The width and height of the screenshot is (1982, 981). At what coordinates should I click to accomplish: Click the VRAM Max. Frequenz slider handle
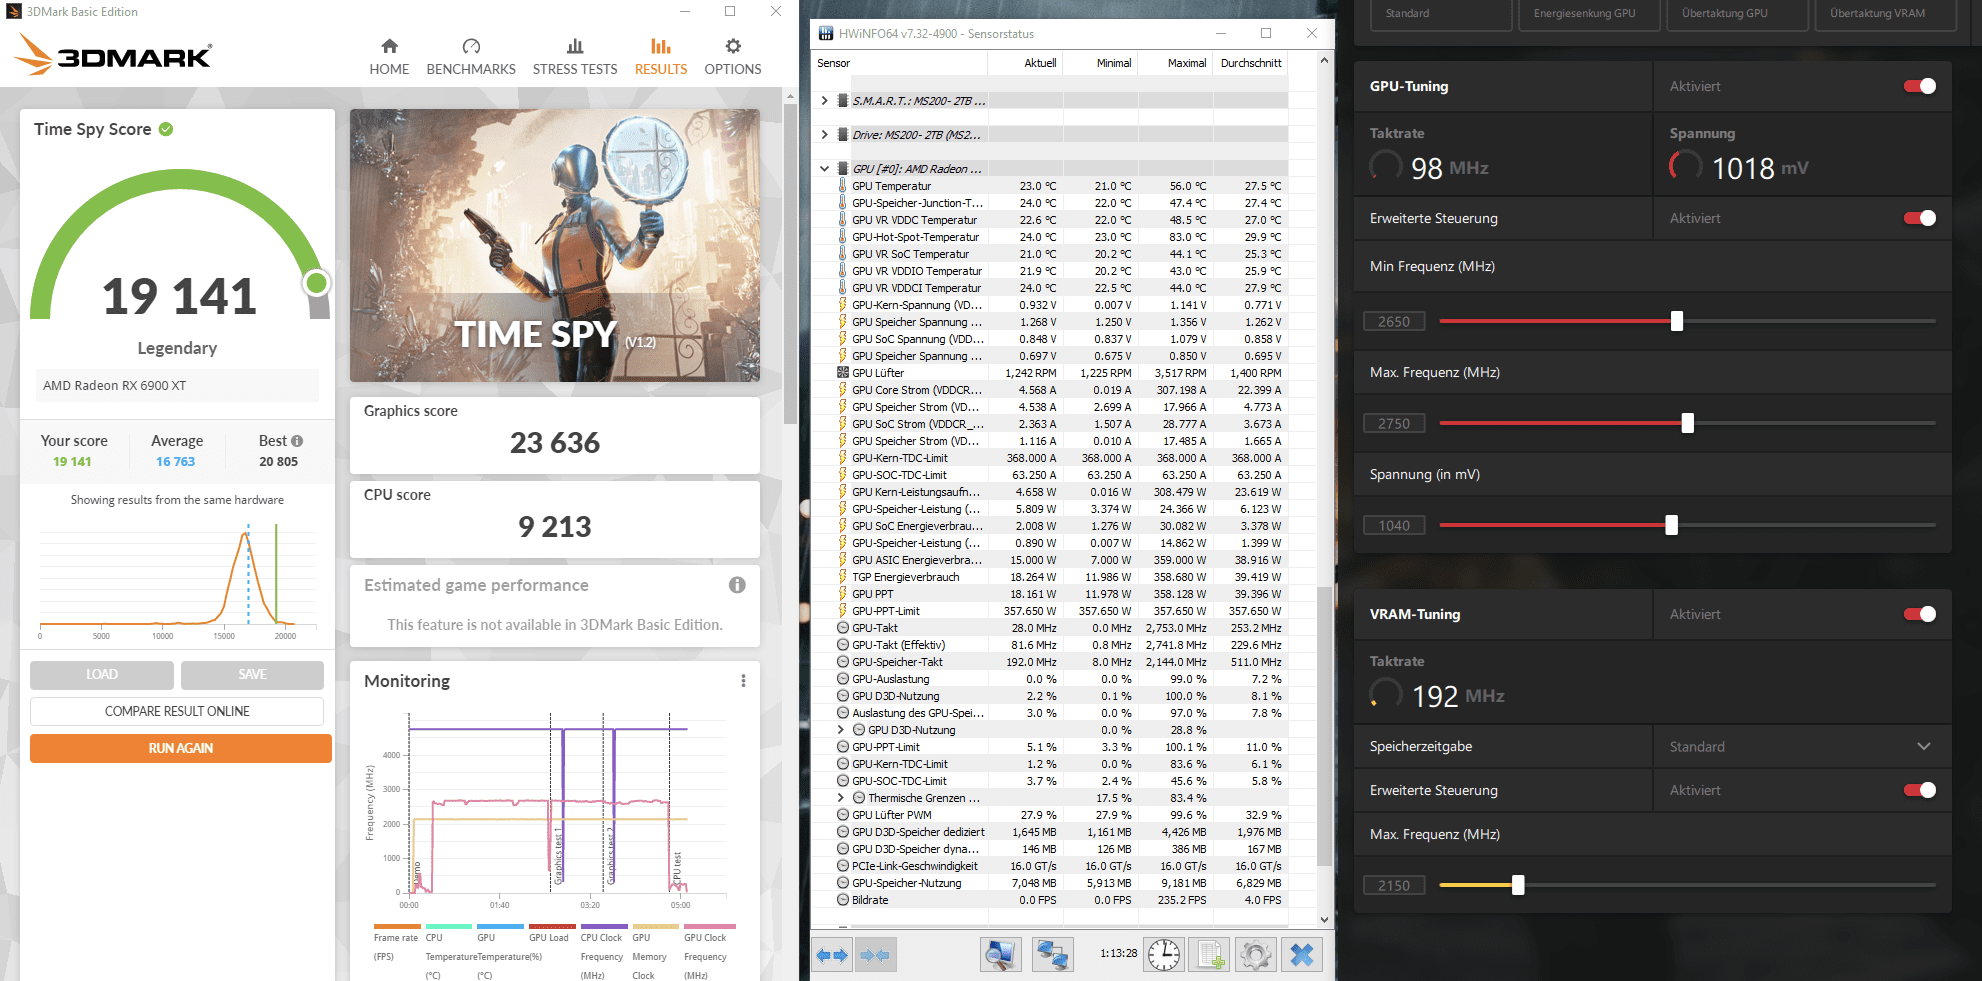tap(1518, 885)
